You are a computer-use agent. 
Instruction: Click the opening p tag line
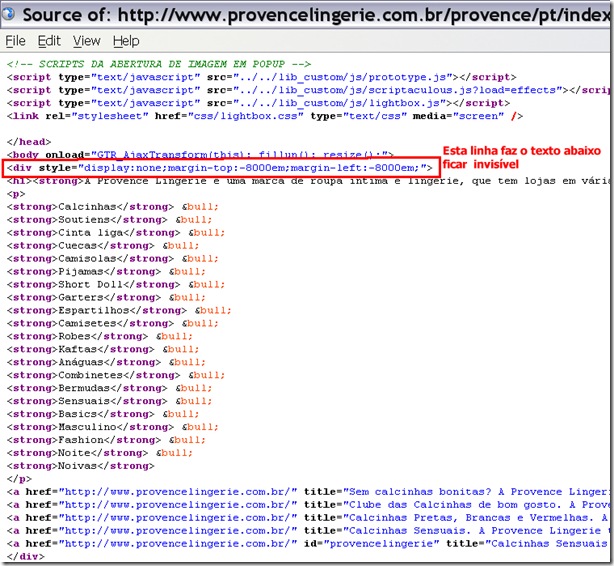(16, 193)
